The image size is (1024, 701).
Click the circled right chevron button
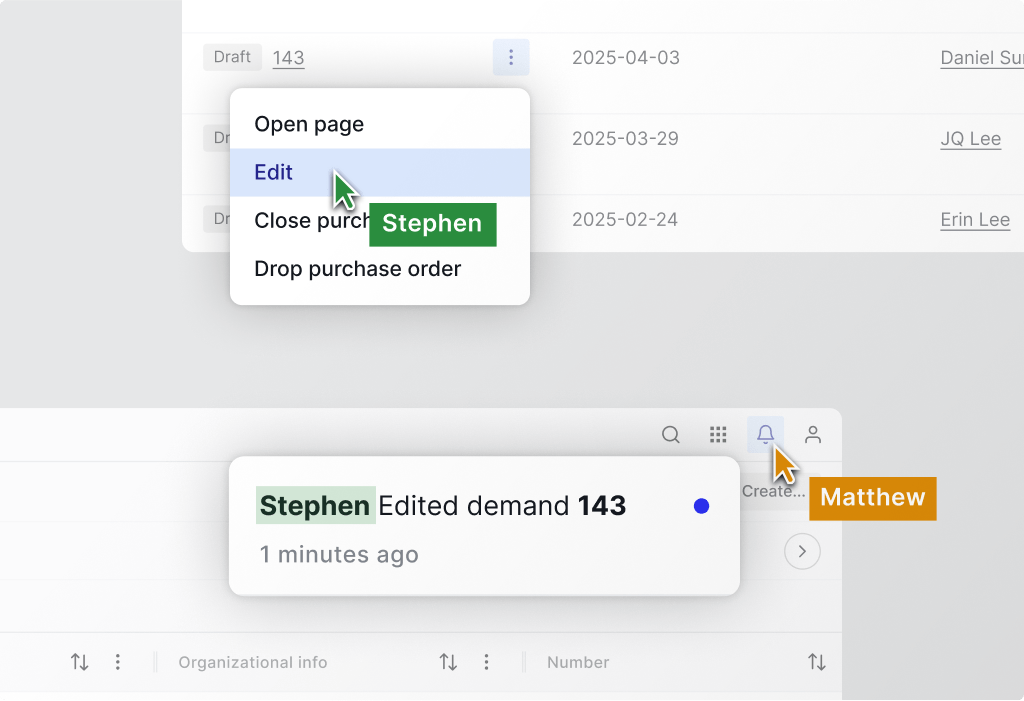pos(802,551)
